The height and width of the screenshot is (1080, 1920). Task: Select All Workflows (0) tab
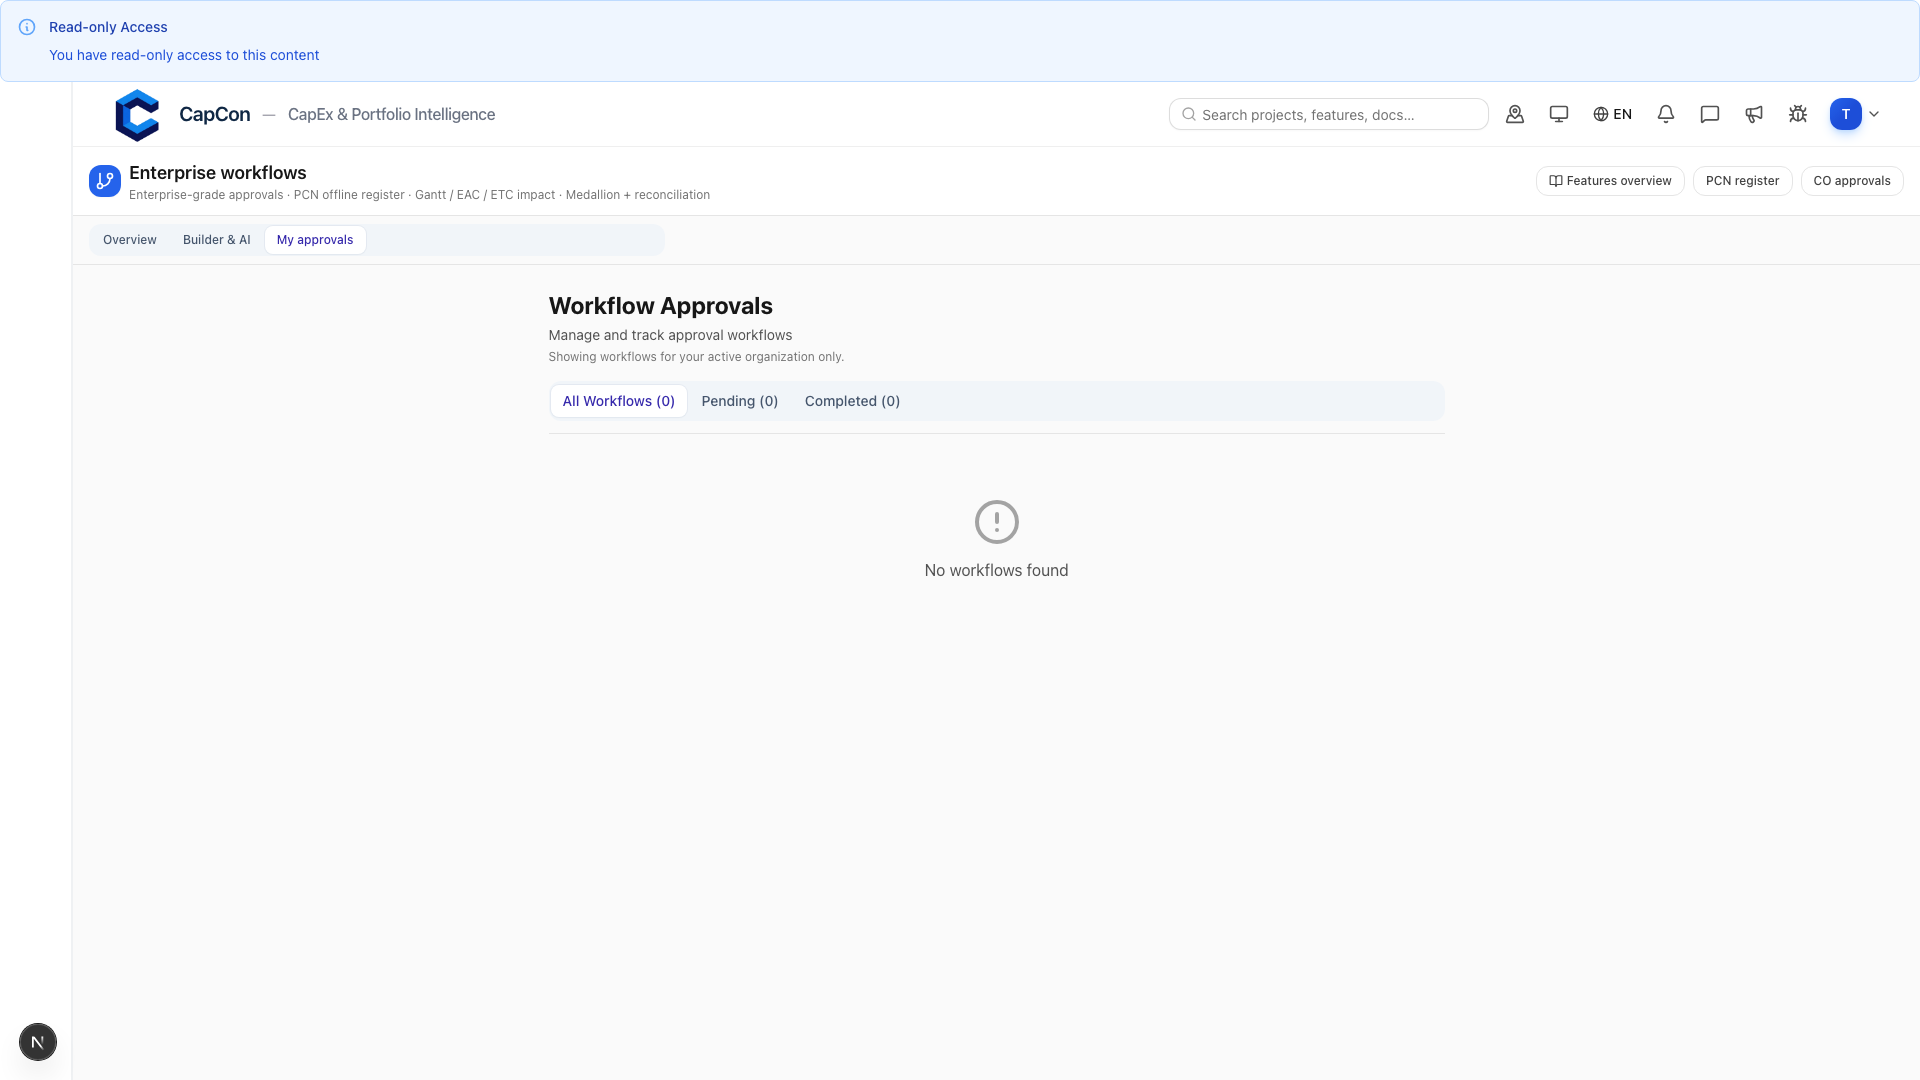coord(619,401)
